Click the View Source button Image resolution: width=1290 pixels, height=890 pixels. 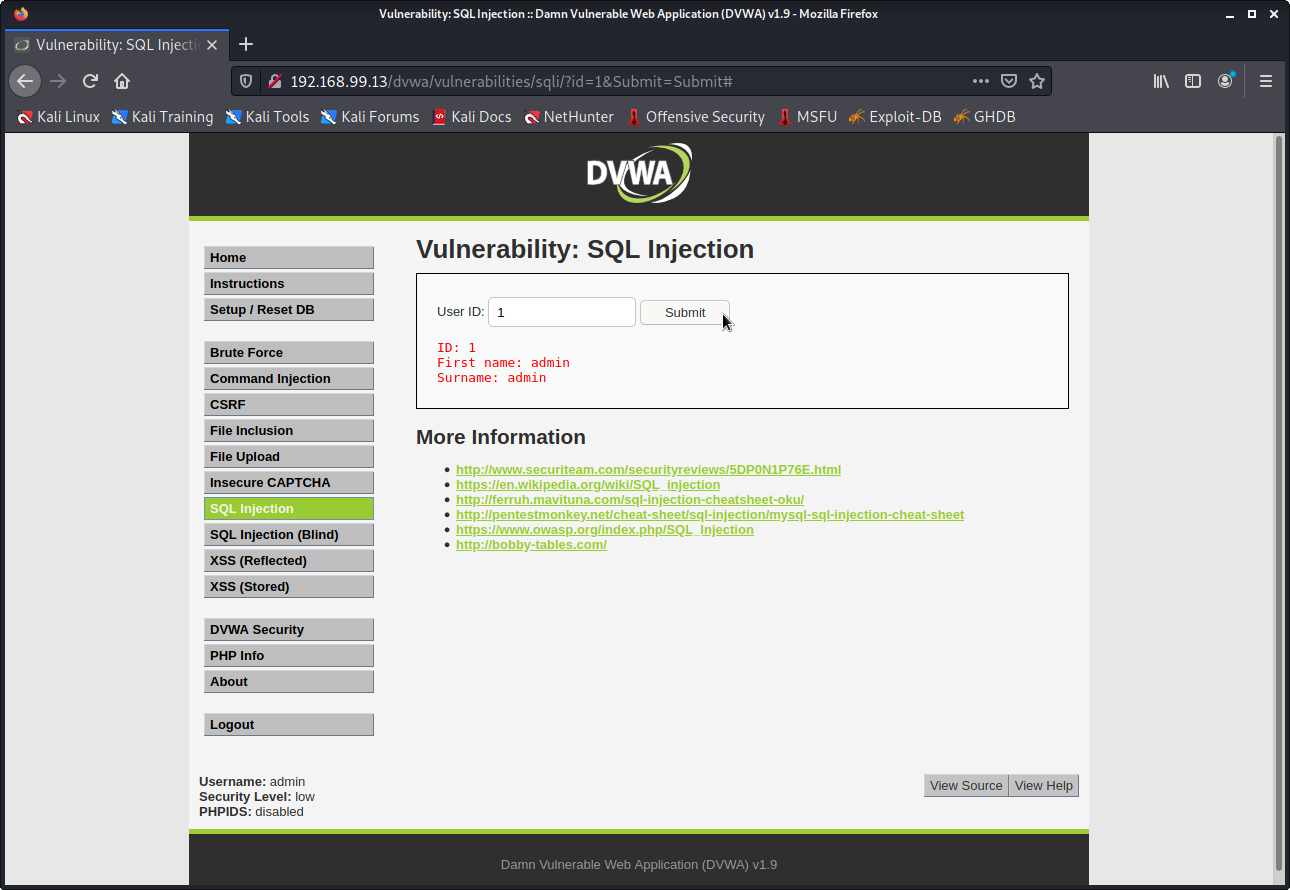pyautogui.click(x=965, y=785)
